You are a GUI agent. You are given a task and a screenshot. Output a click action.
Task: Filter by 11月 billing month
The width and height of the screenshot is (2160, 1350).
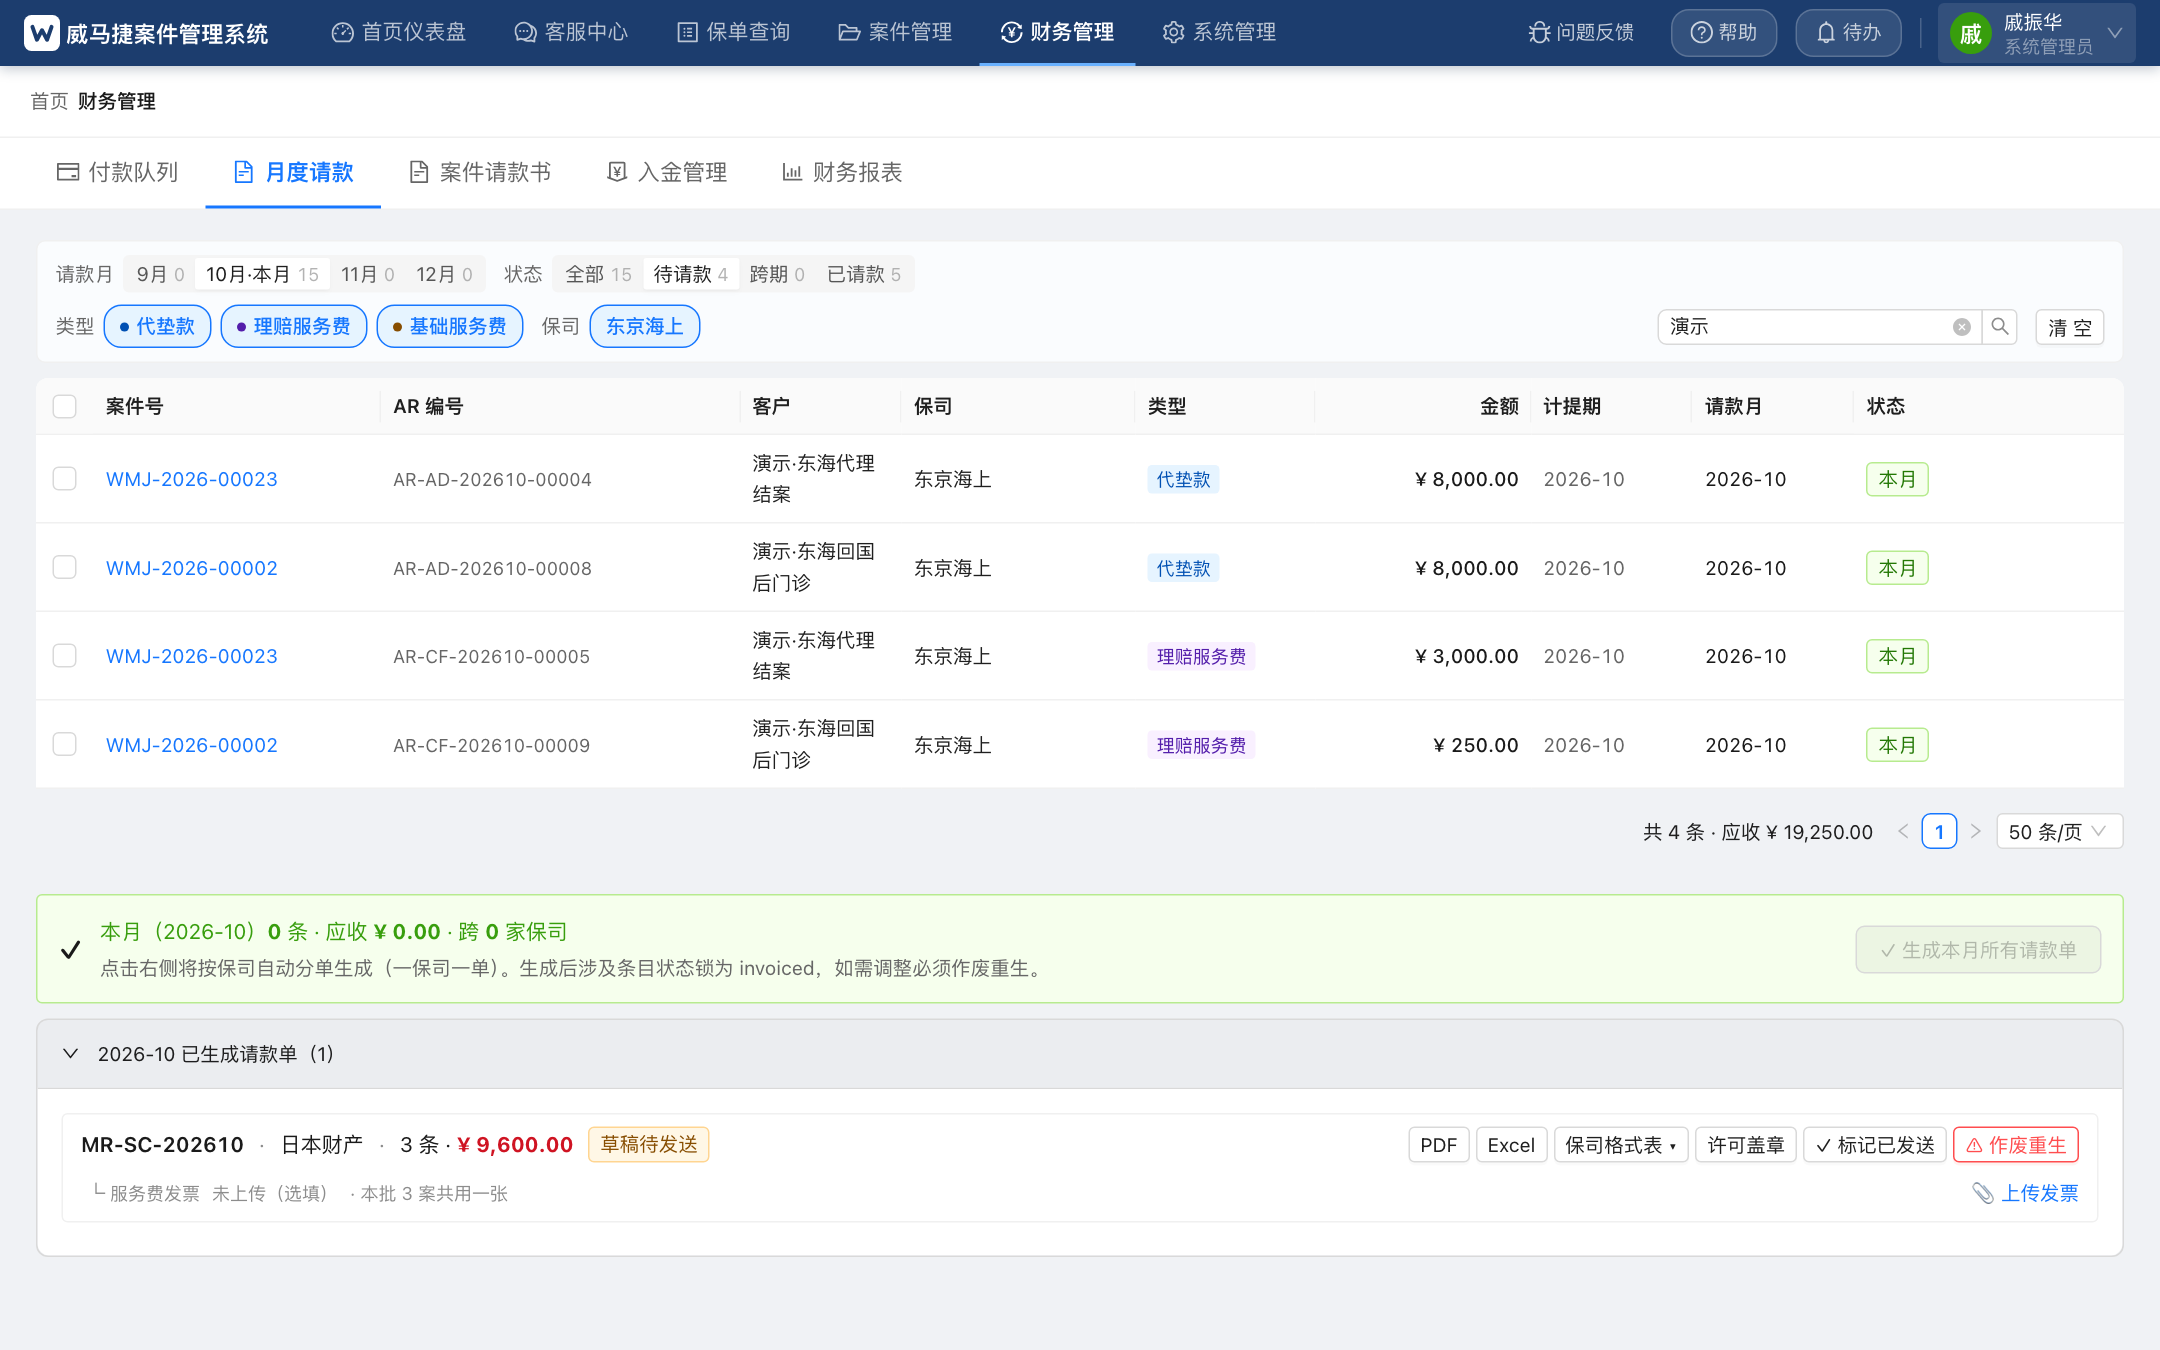[367, 274]
